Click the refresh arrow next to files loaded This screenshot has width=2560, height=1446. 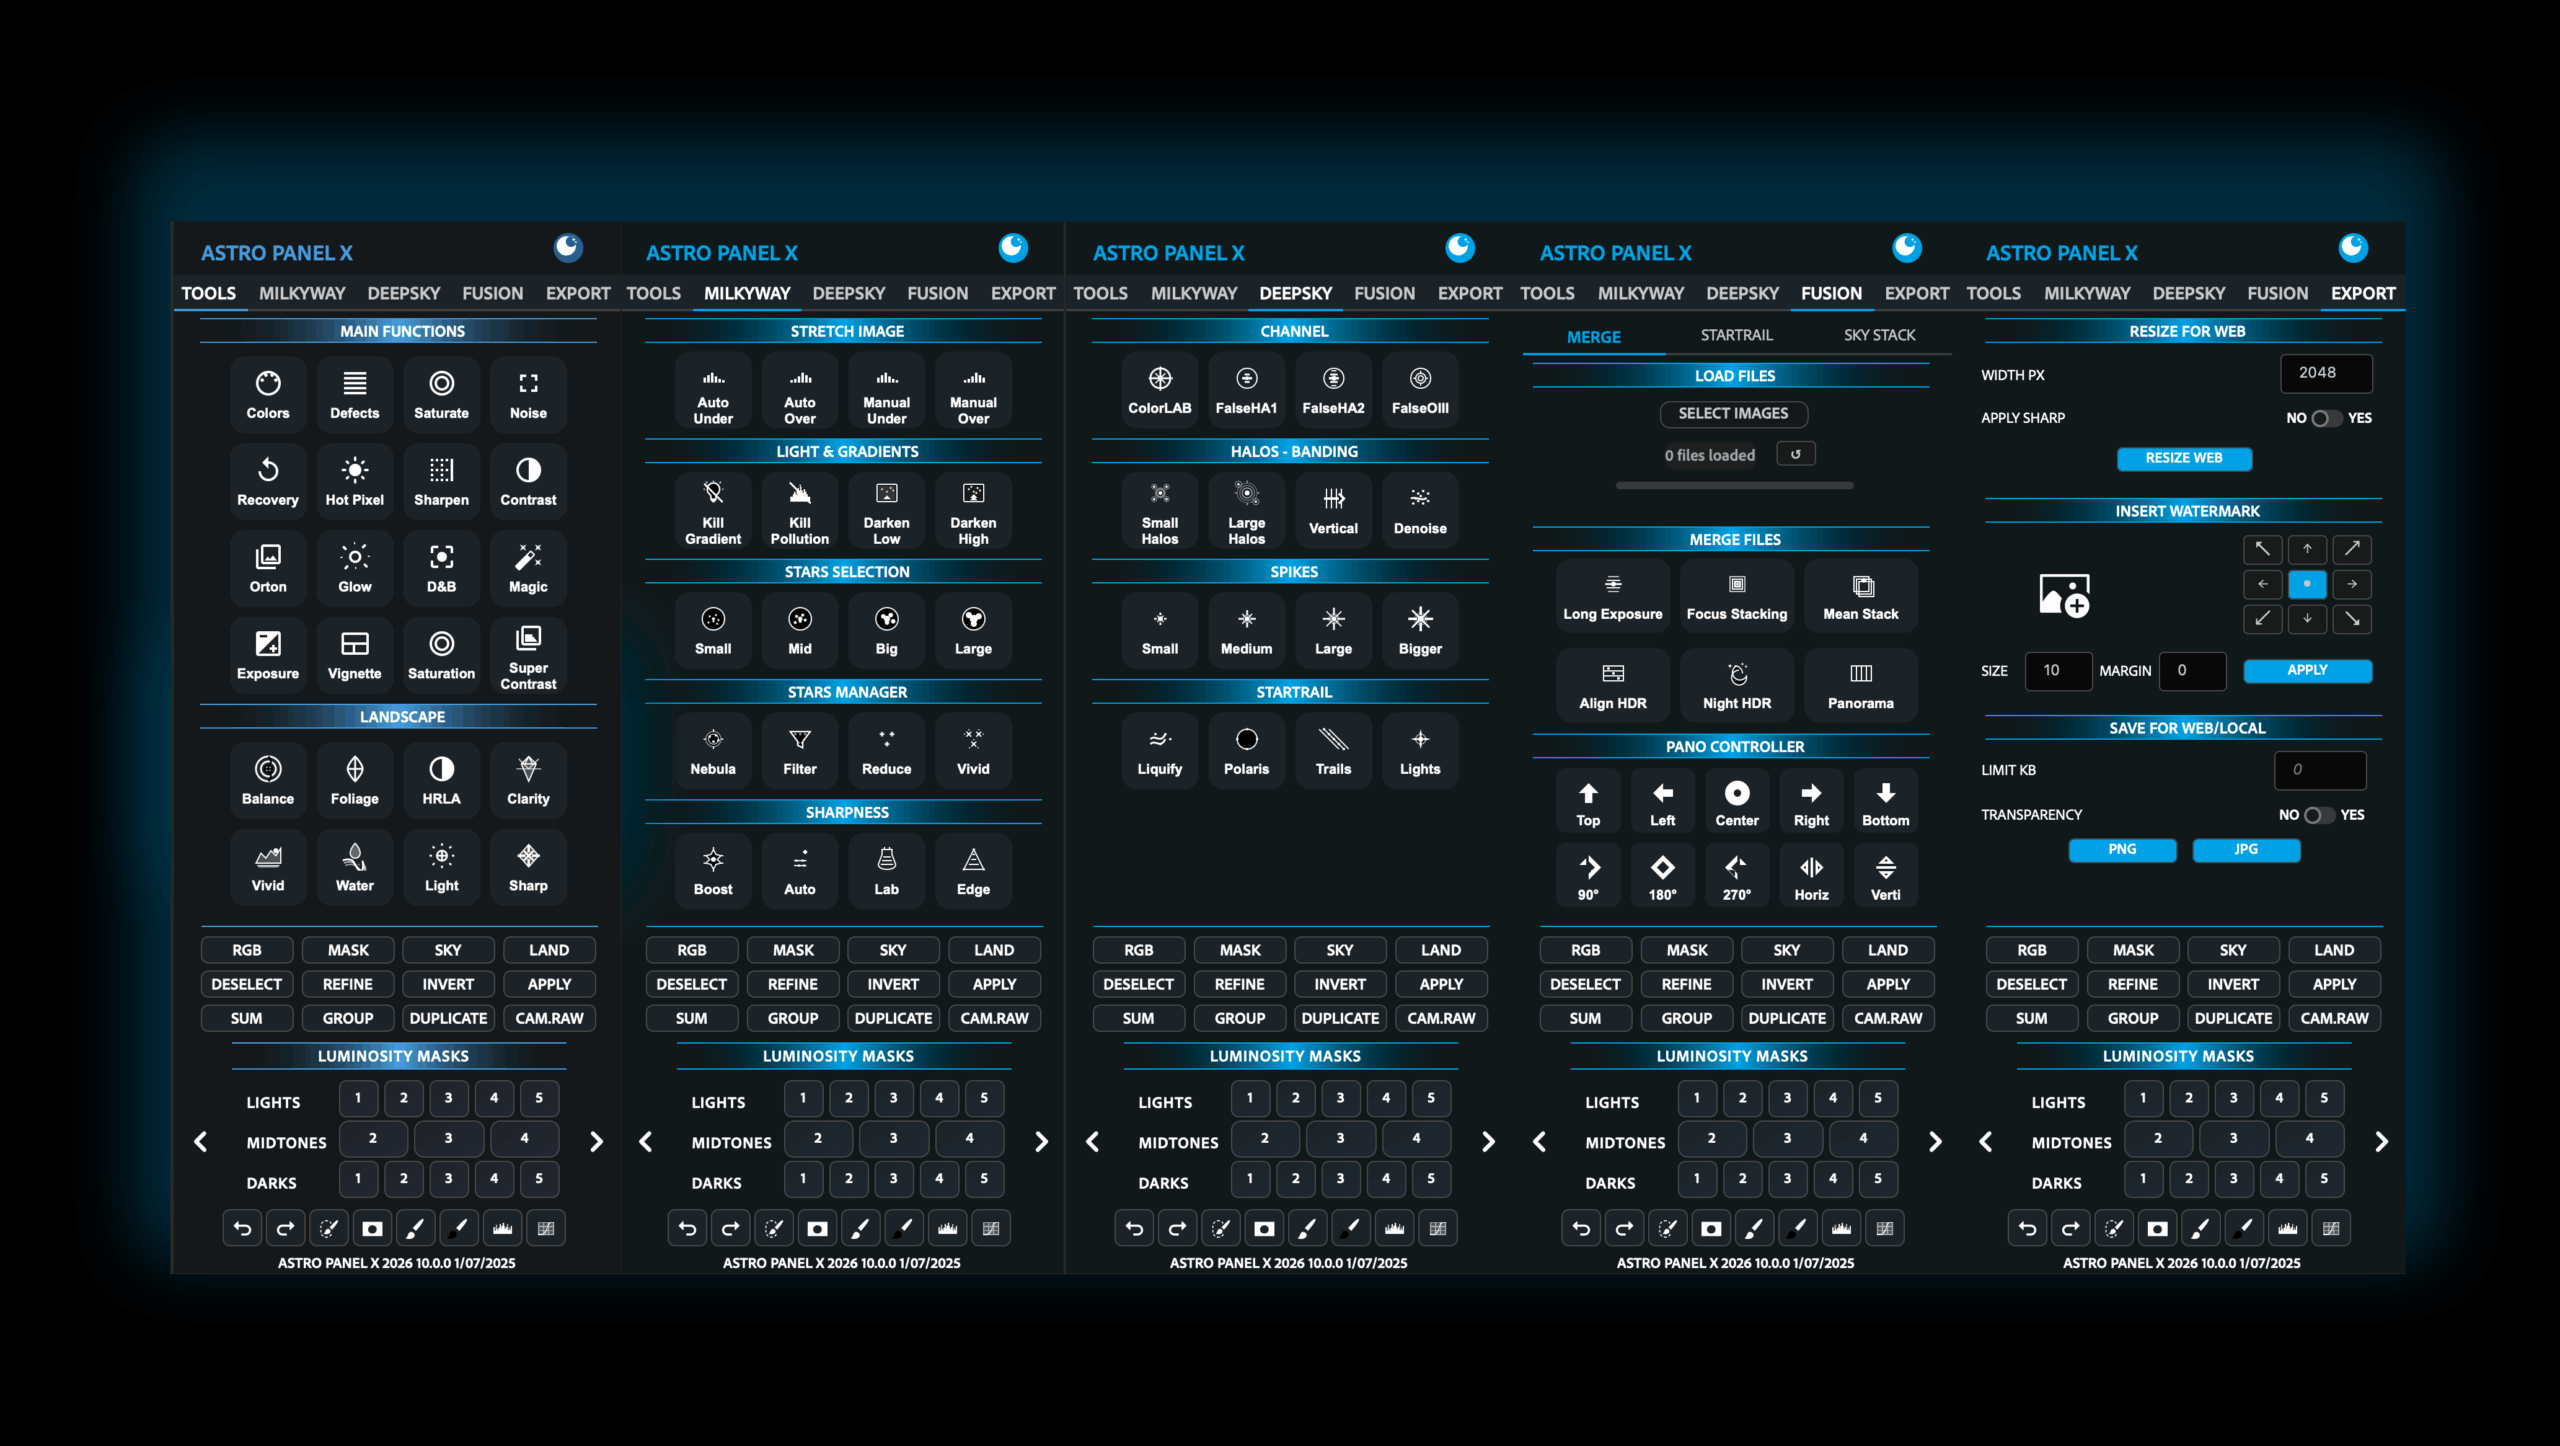click(1796, 454)
